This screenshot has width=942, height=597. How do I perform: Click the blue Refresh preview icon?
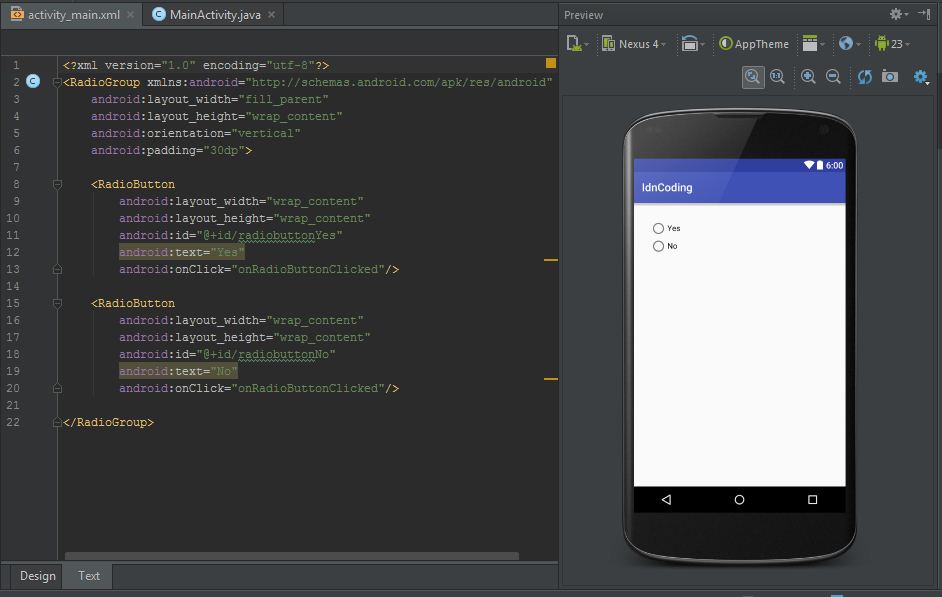click(865, 77)
